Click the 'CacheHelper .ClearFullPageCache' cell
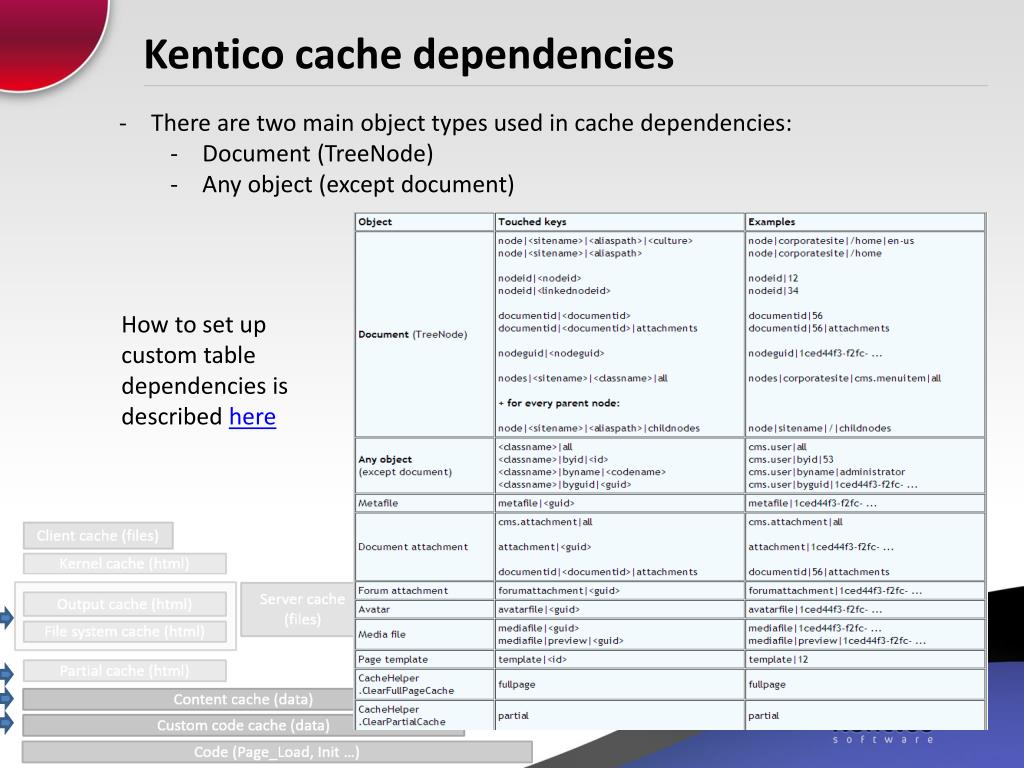Screen dimensions: 1024x768 (424, 684)
